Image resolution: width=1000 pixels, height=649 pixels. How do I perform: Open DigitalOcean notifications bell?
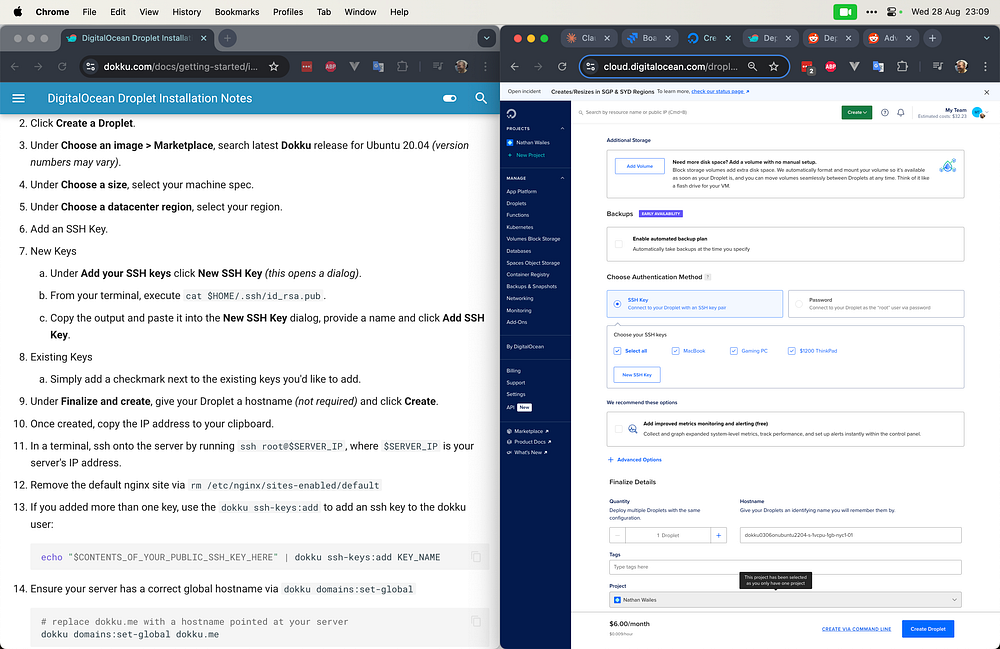pyautogui.click(x=901, y=112)
